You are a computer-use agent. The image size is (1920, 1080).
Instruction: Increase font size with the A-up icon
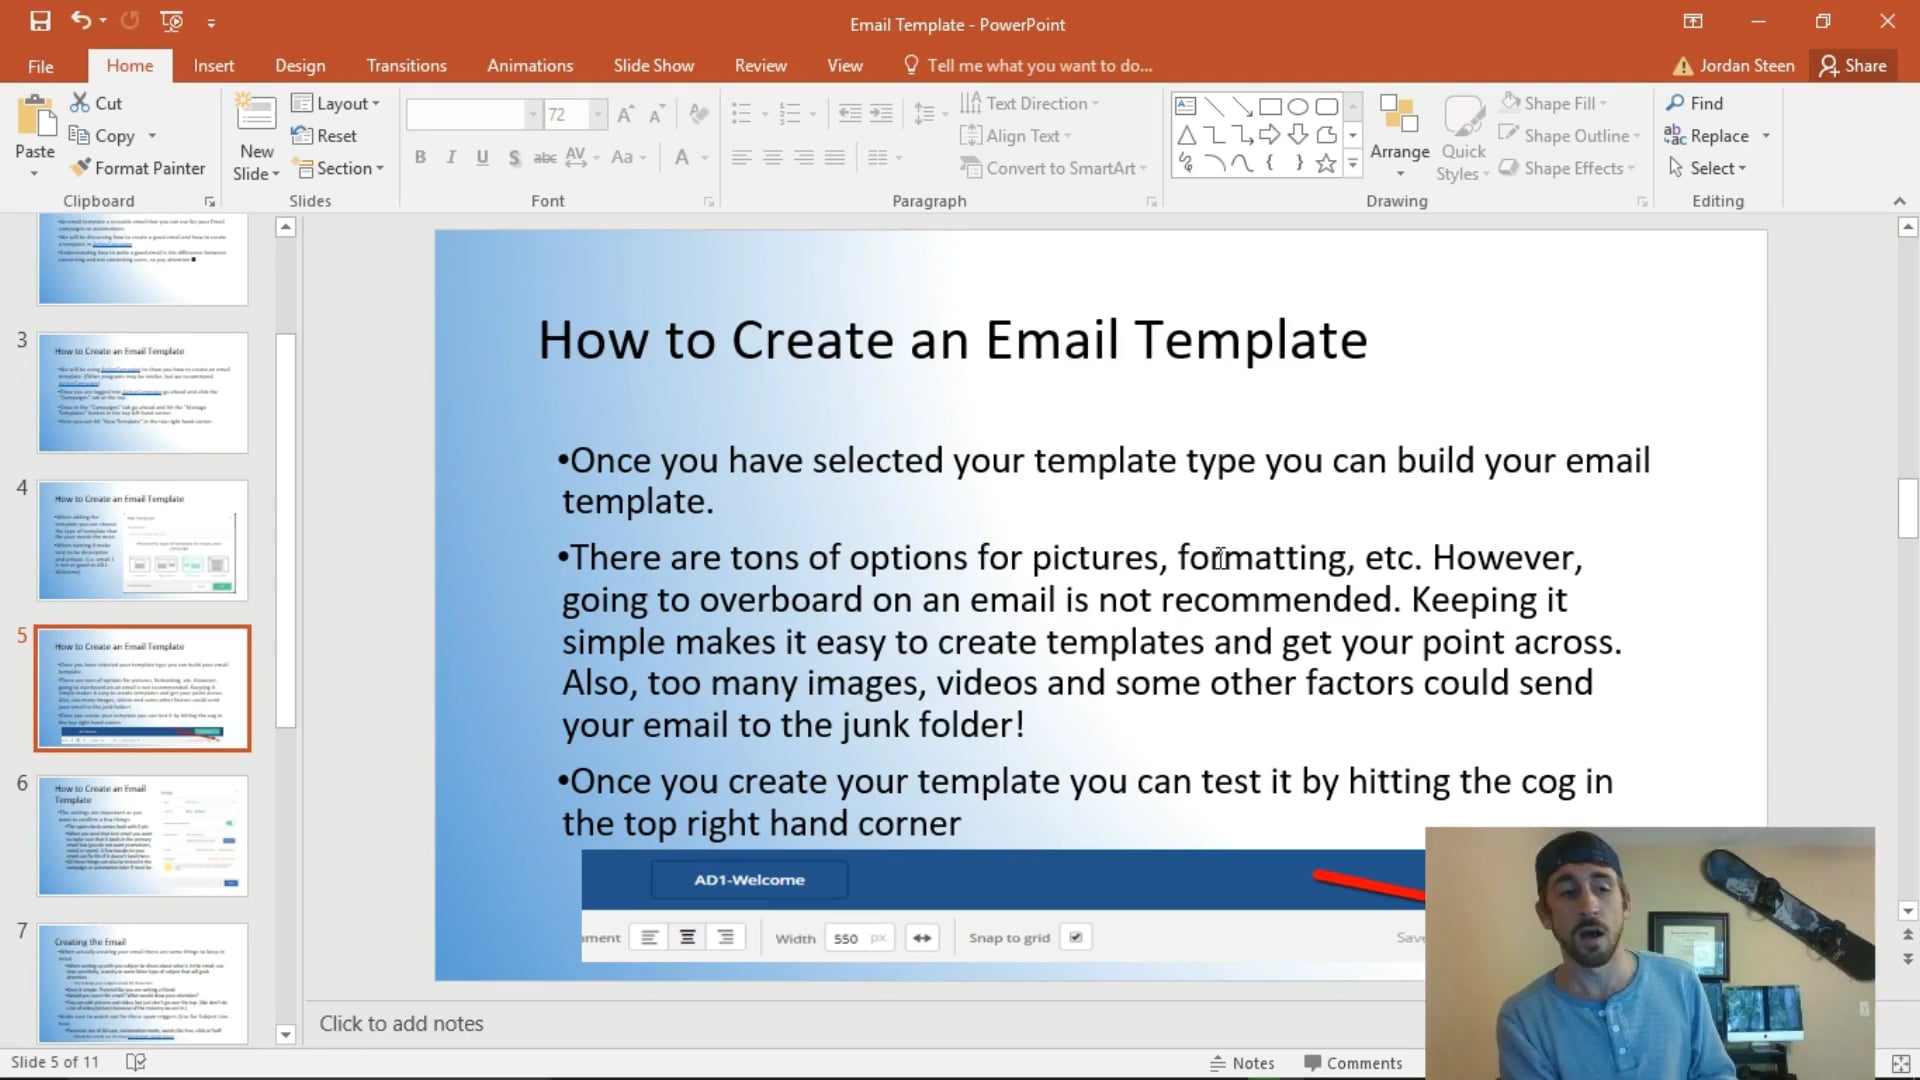625,114
